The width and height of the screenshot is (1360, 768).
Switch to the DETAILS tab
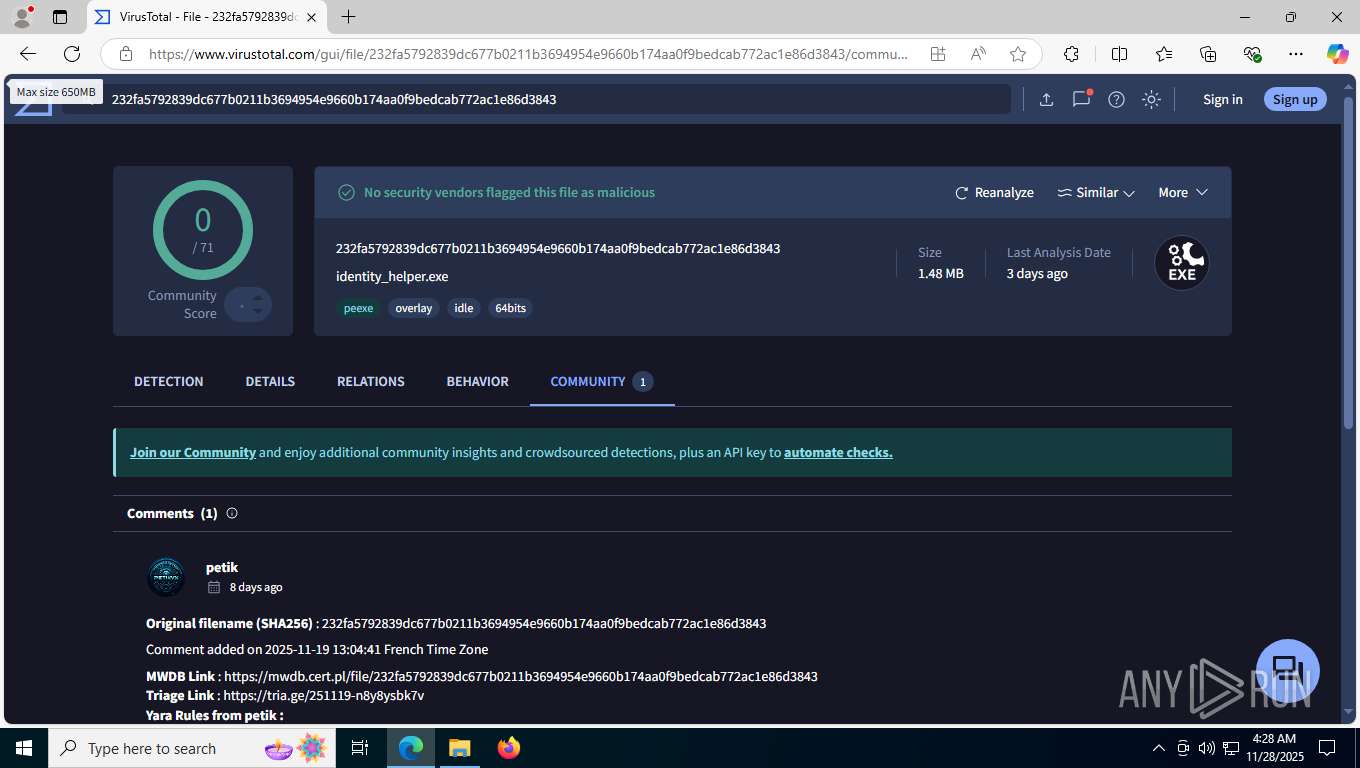point(270,381)
